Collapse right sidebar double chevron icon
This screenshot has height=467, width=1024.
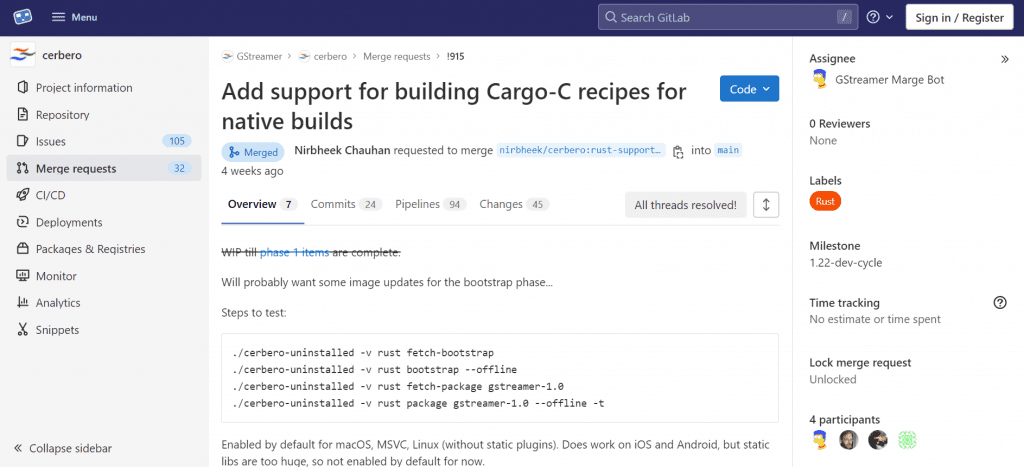1005,59
